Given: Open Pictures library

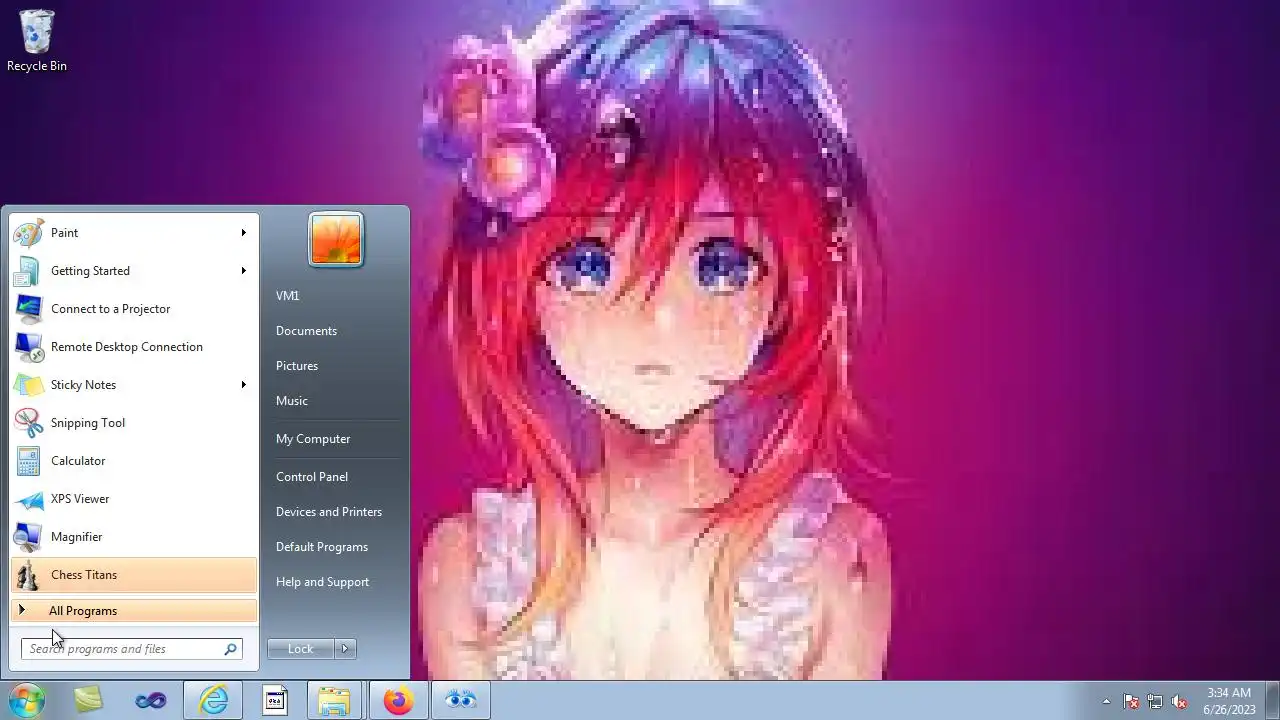Looking at the screenshot, I should pyautogui.click(x=297, y=366).
